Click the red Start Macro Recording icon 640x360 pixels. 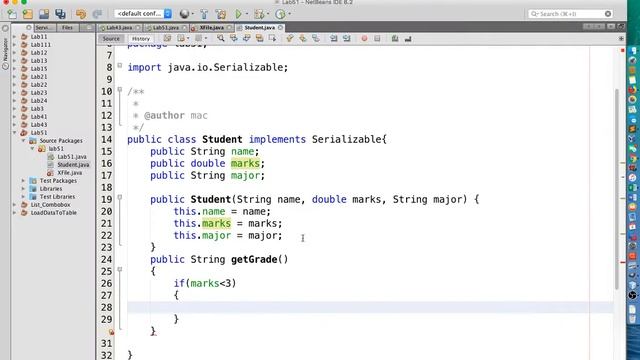pyautogui.click(x=364, y=38)
